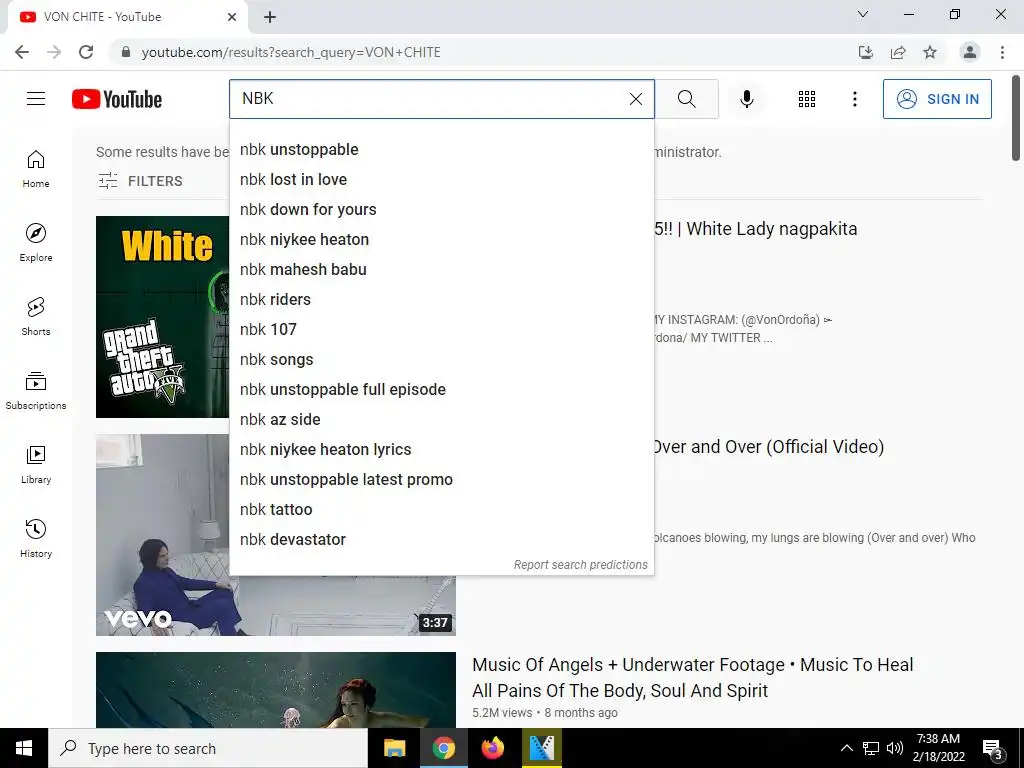This screenshot has width=1024, height=768.
Task: Open a new browser tab
Action: (x=270, y=17)
